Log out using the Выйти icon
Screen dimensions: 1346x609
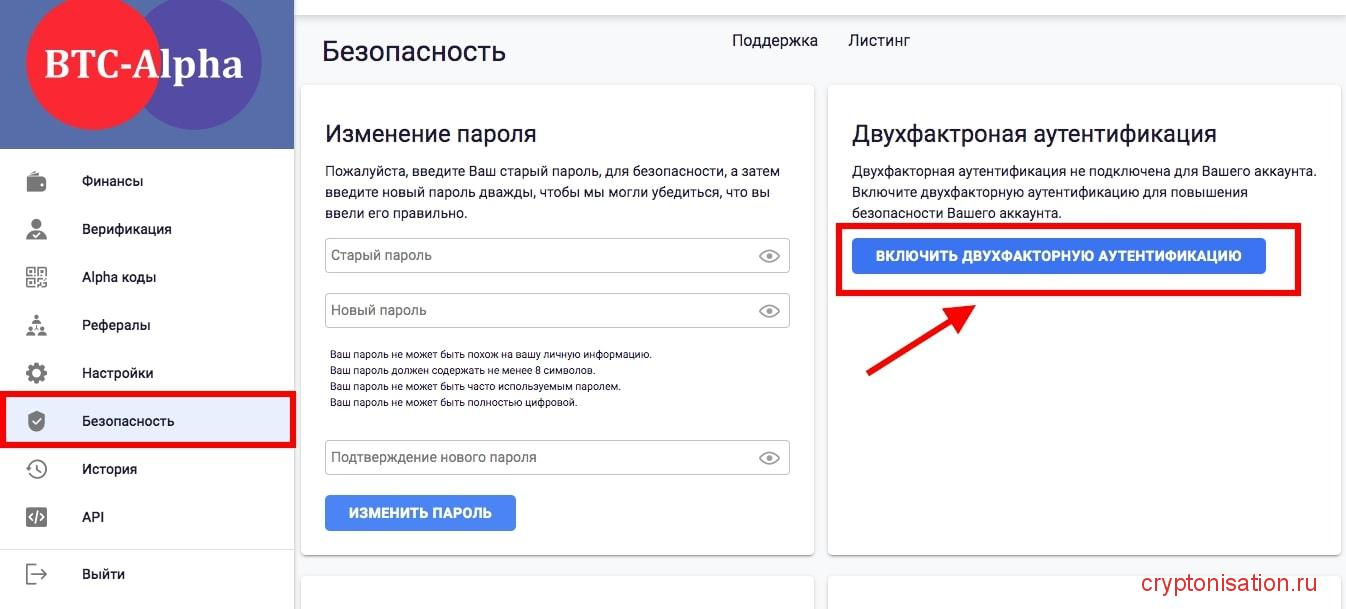tap(37, 573)
